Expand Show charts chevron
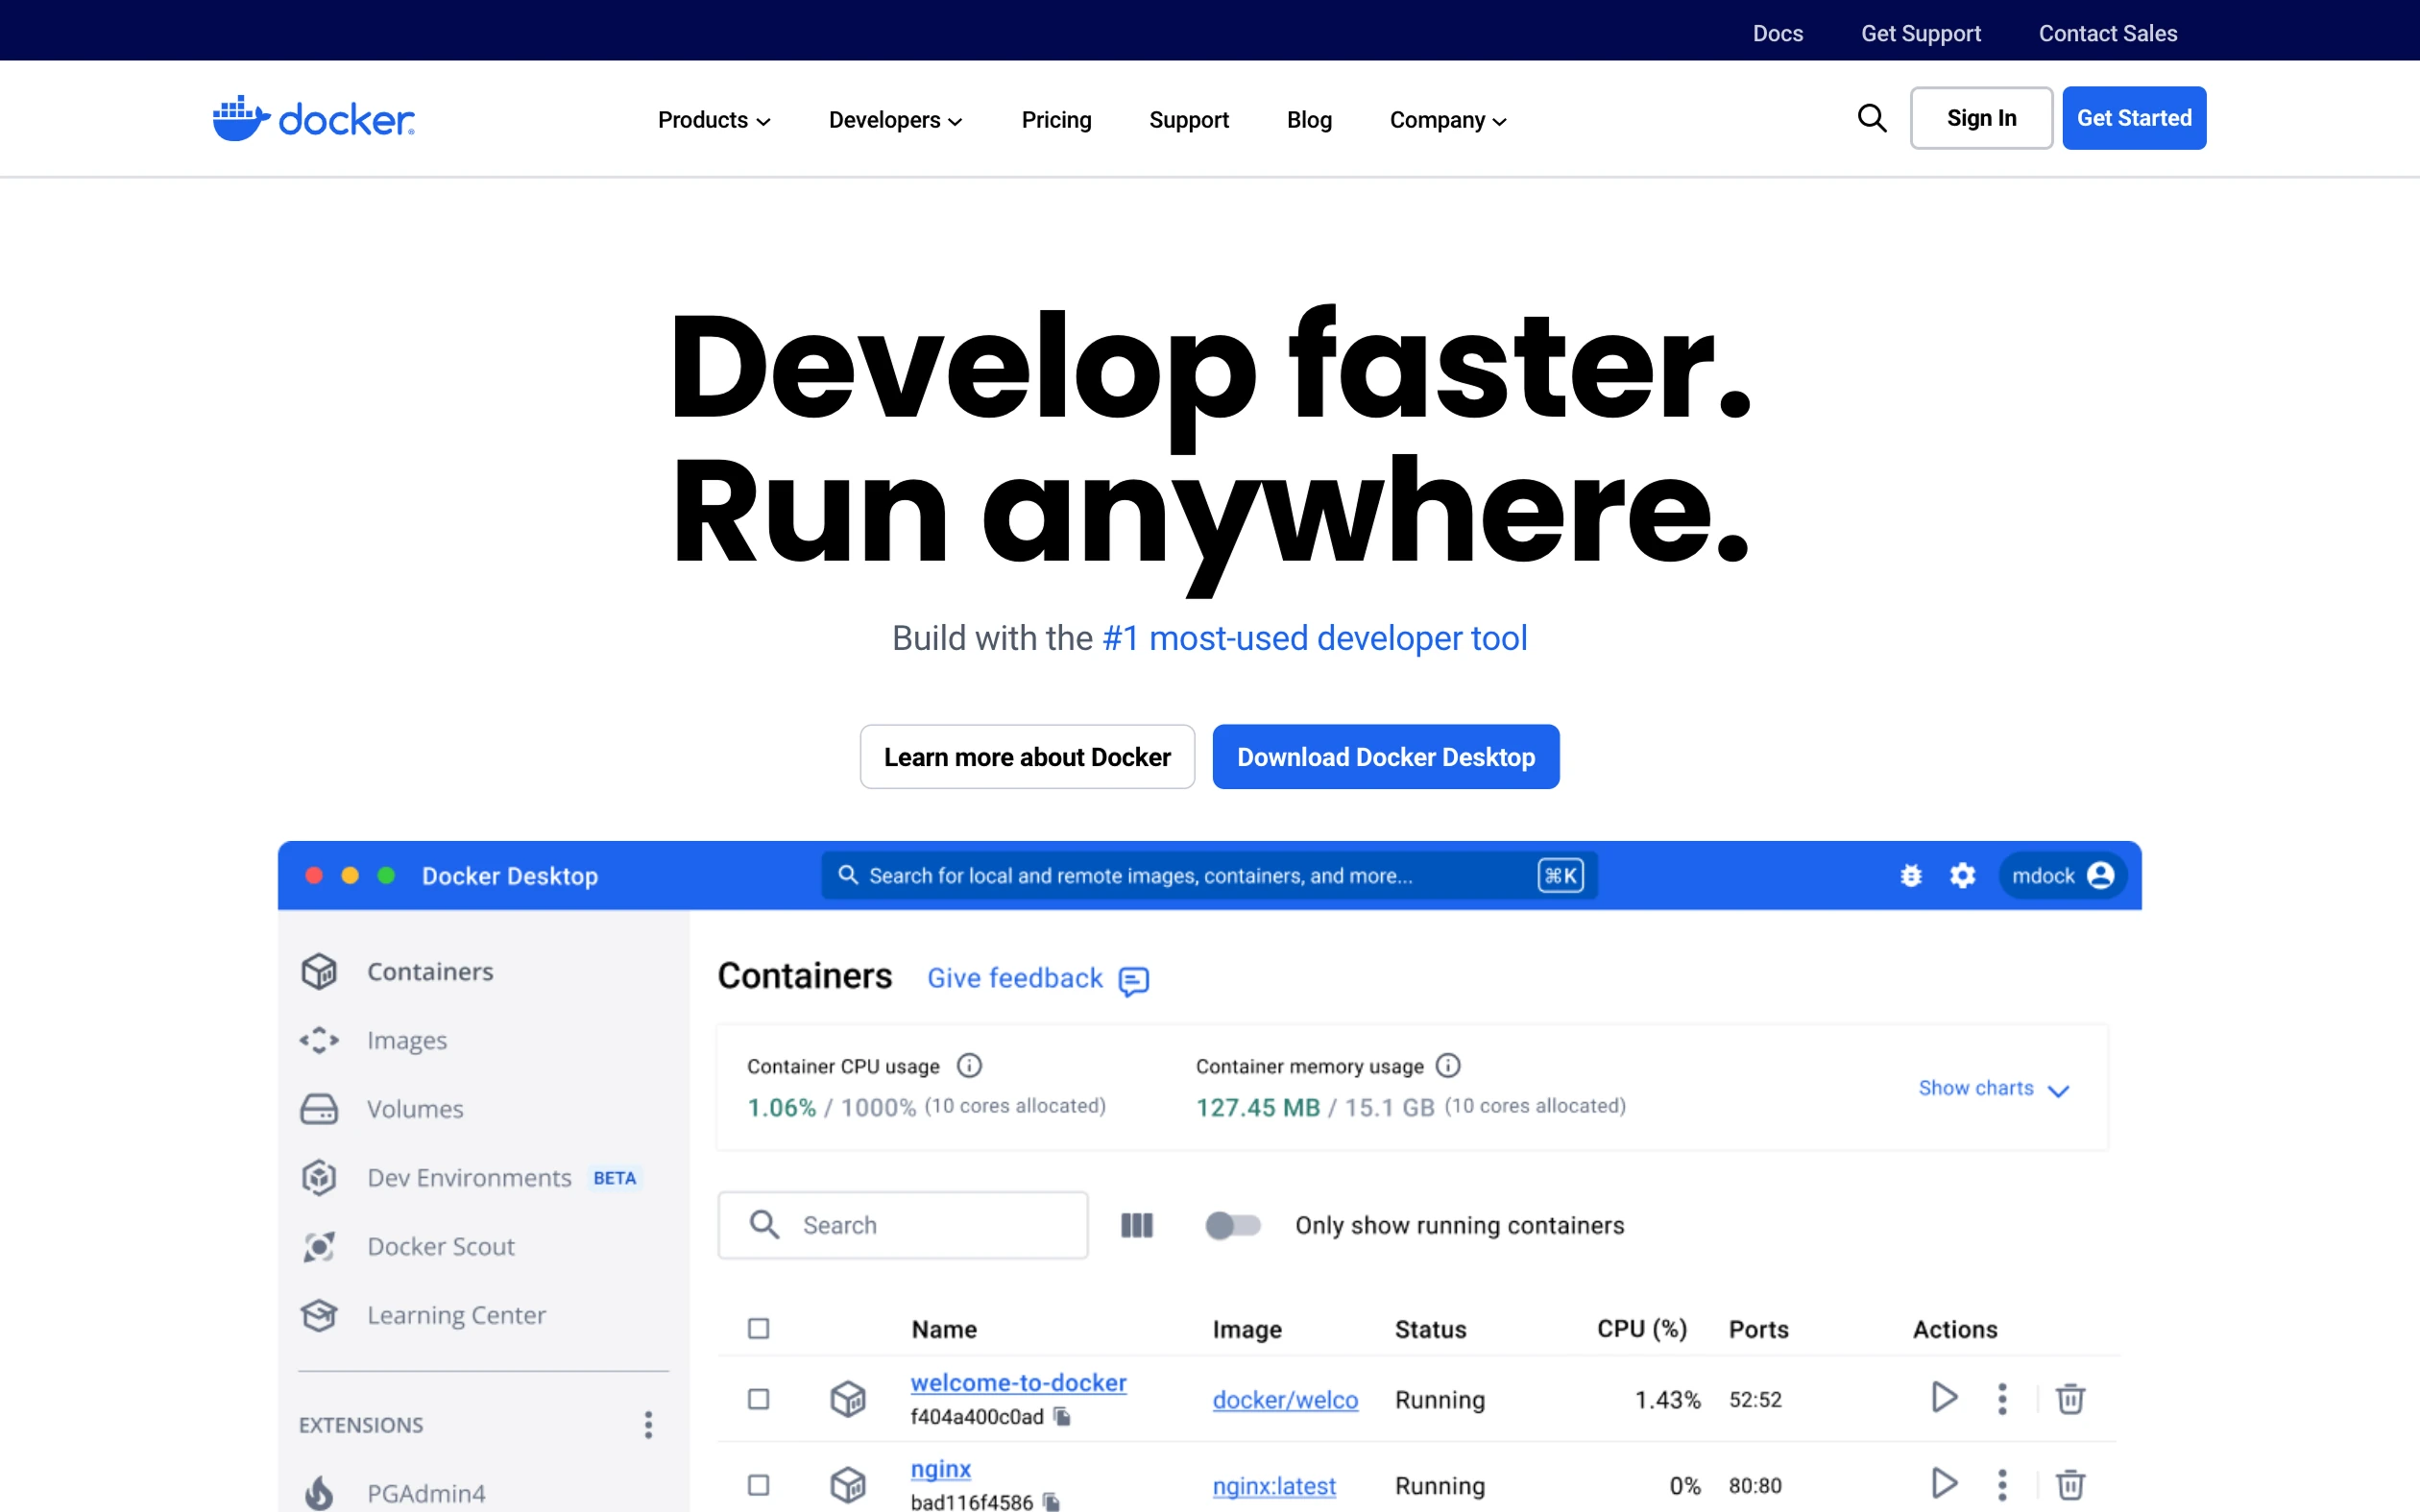 (2058, 1090)
